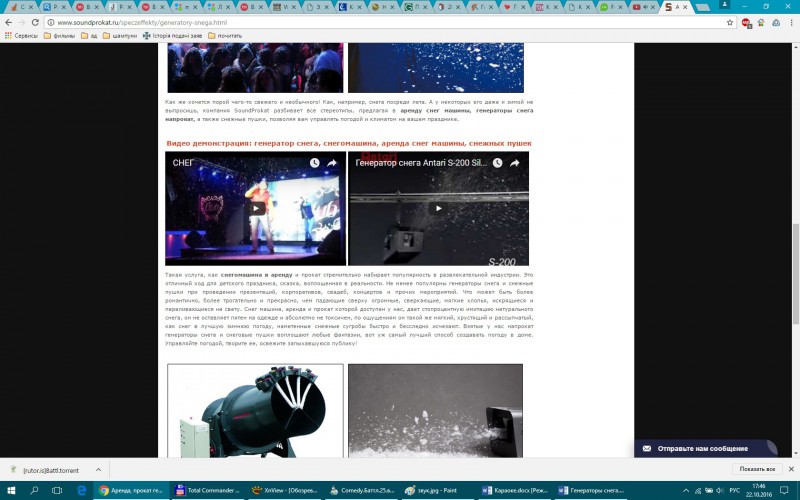
Task: Close the downloads bar
Action: point(791,469)
